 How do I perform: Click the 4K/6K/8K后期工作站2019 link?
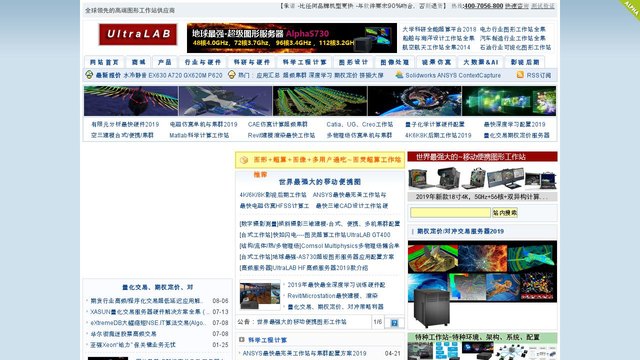click(438, 135)
